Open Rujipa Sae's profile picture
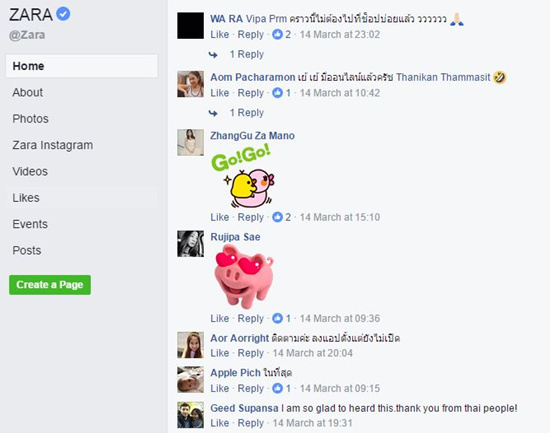Screen dimensions: 550x433 [x=190, y=244]
